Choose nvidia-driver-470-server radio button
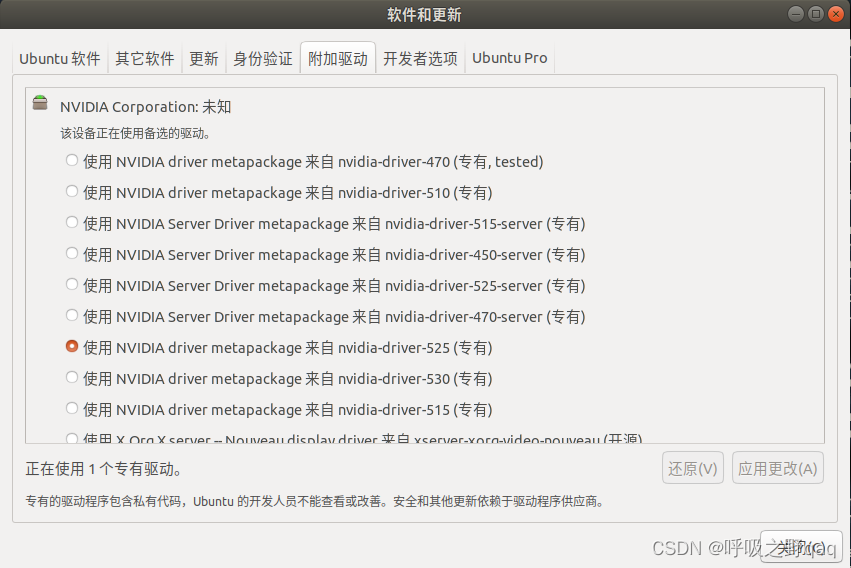Screen dimensions: 851x568 tap(72, 315)
